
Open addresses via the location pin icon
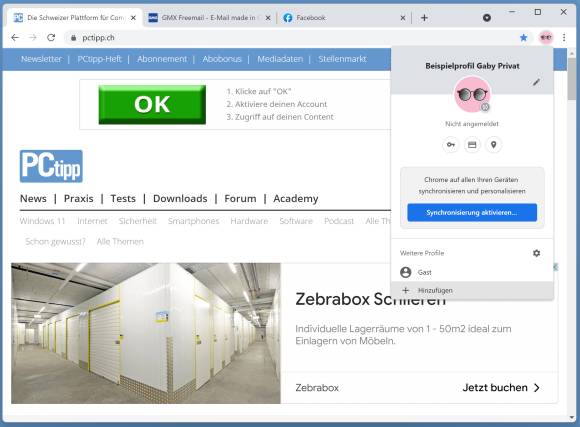(x=493, y=145)
